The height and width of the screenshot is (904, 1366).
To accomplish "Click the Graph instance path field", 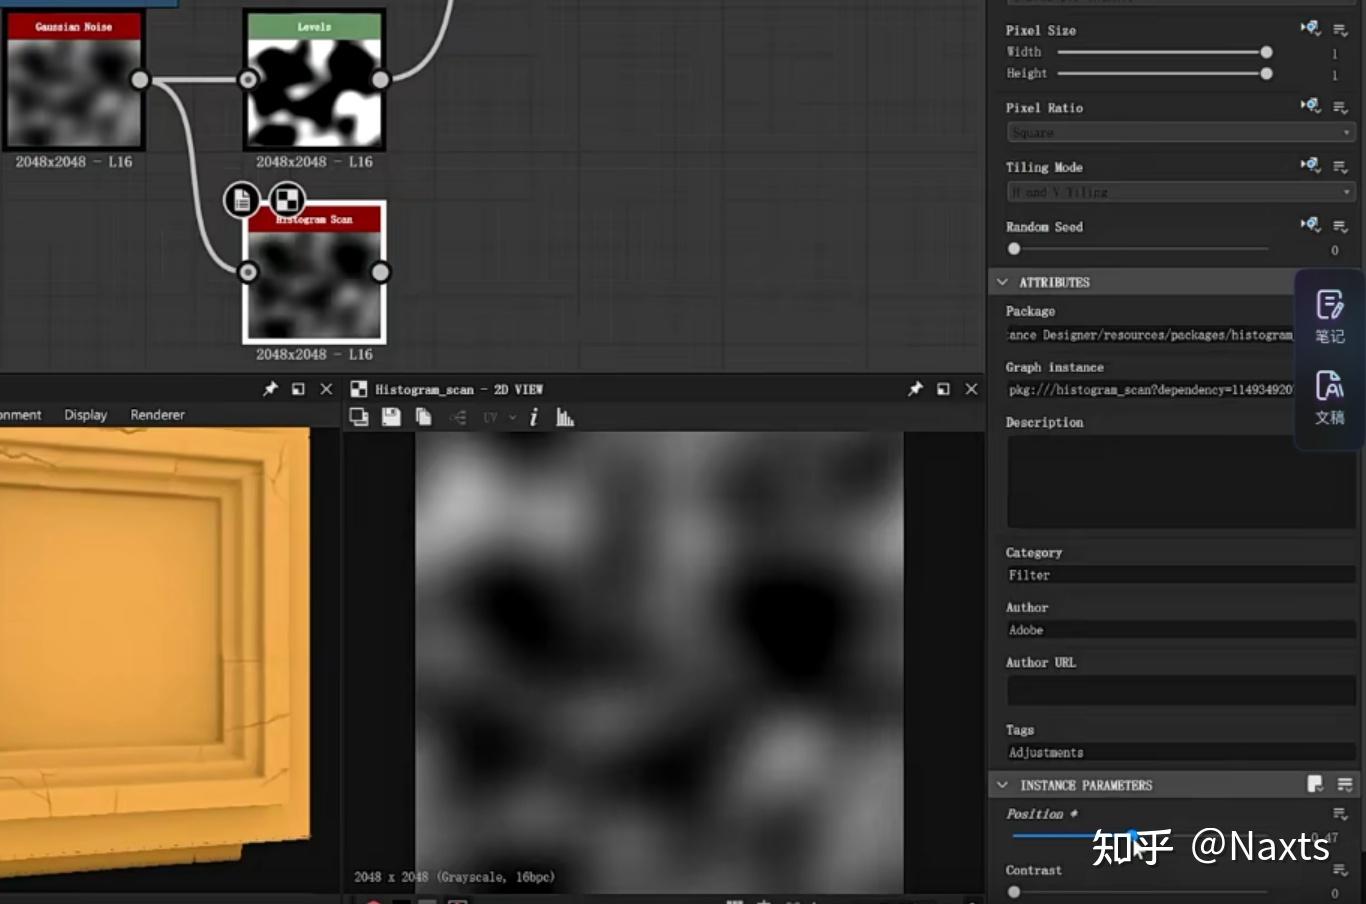I will point(1150,389).
